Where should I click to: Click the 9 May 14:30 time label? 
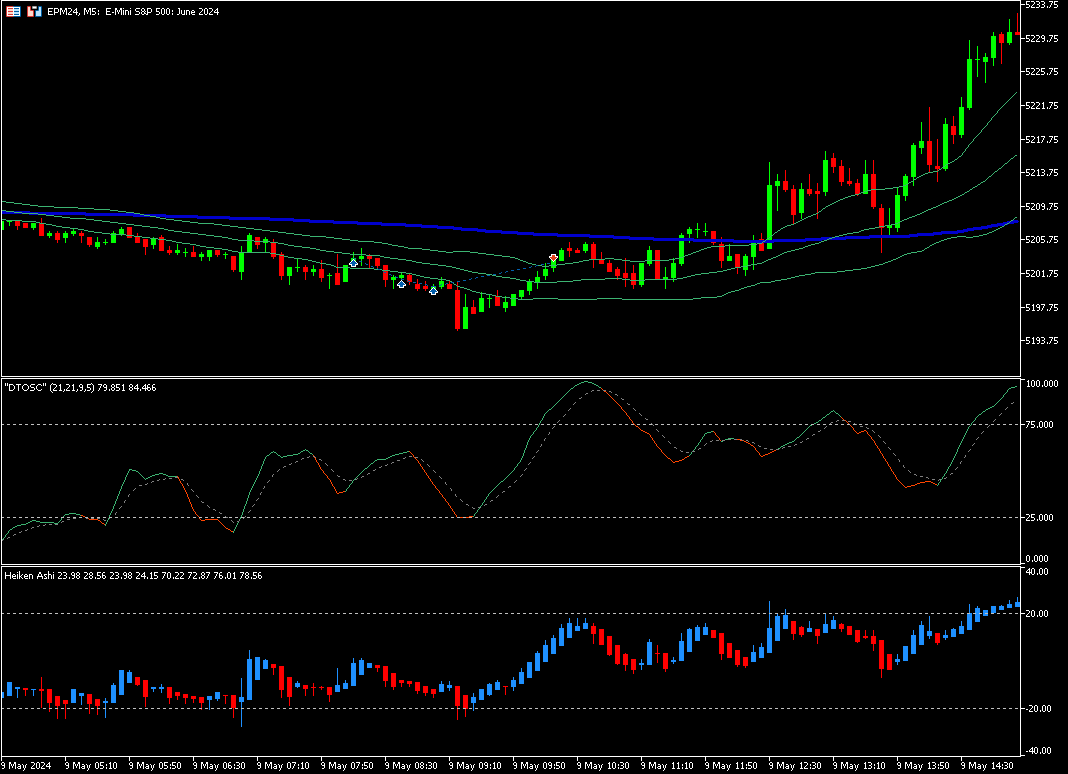(x=988, y=766)
